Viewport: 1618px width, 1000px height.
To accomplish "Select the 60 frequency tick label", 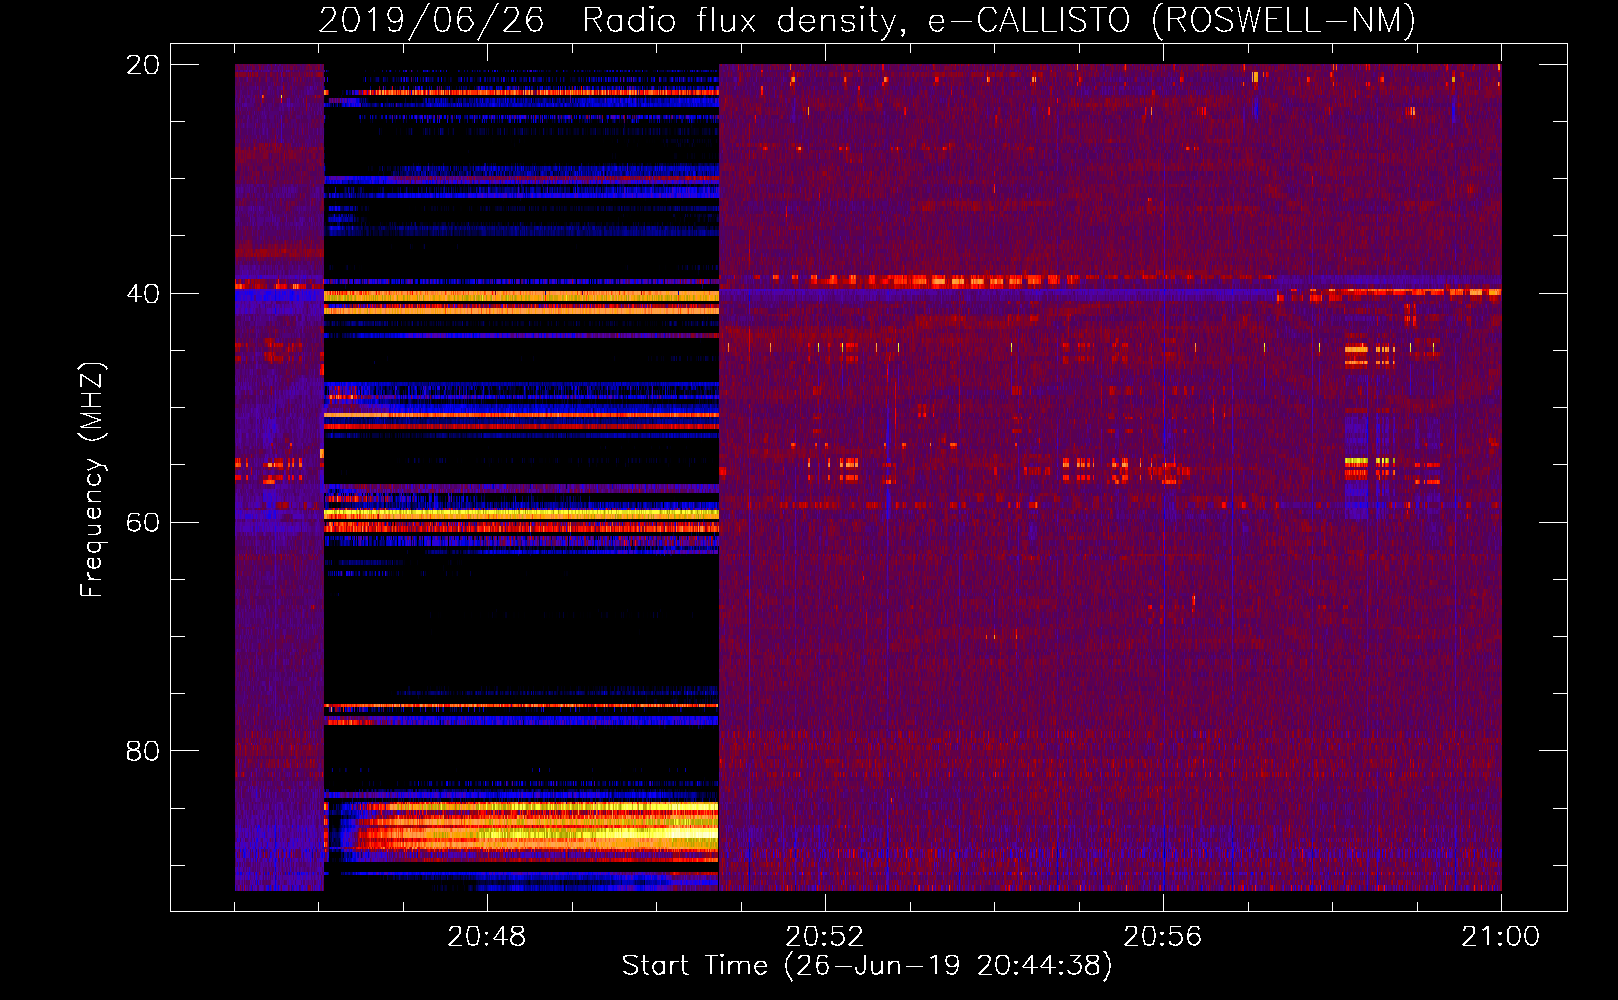I will click(x=143, y=523).
